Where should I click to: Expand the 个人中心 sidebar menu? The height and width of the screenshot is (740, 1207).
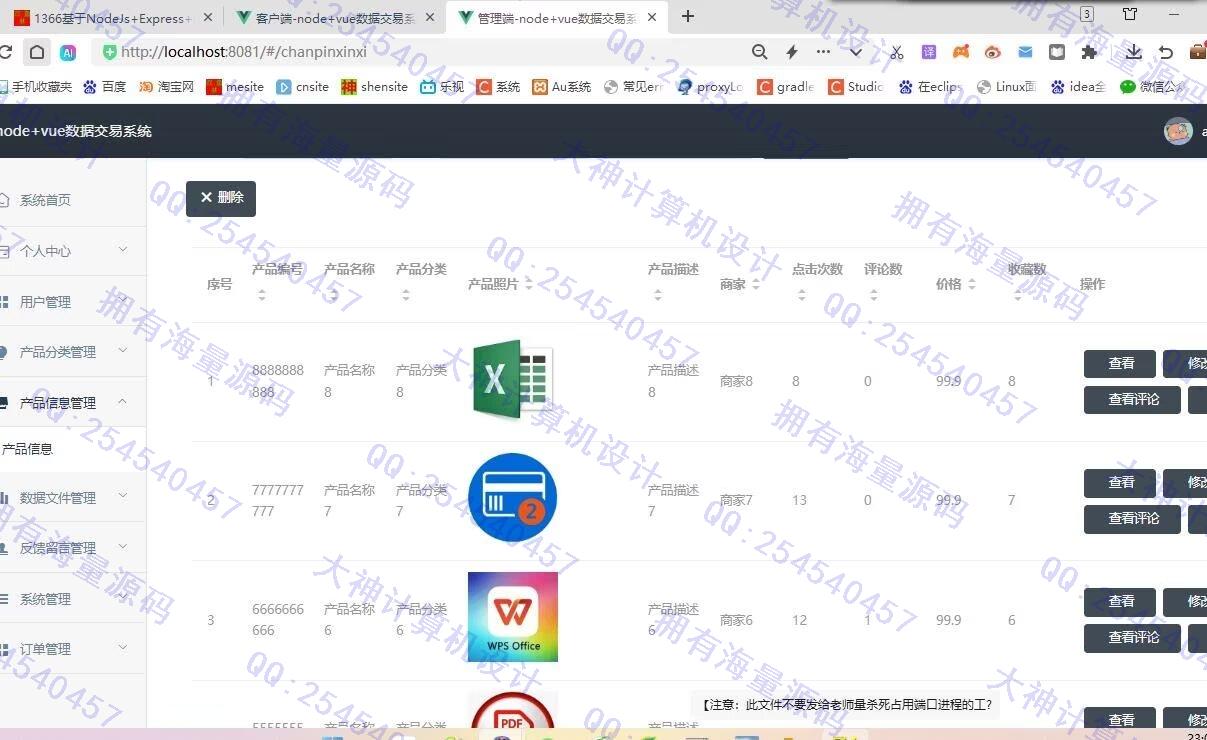[x=73, y=250]
